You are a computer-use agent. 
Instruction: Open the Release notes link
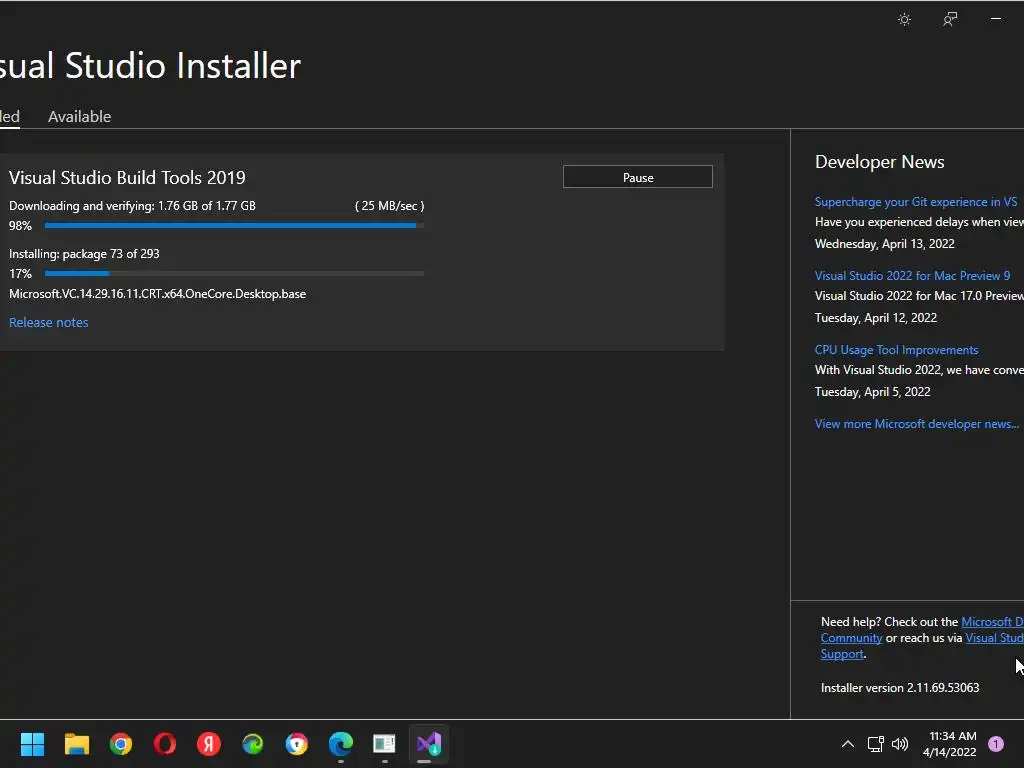(48, 322)
